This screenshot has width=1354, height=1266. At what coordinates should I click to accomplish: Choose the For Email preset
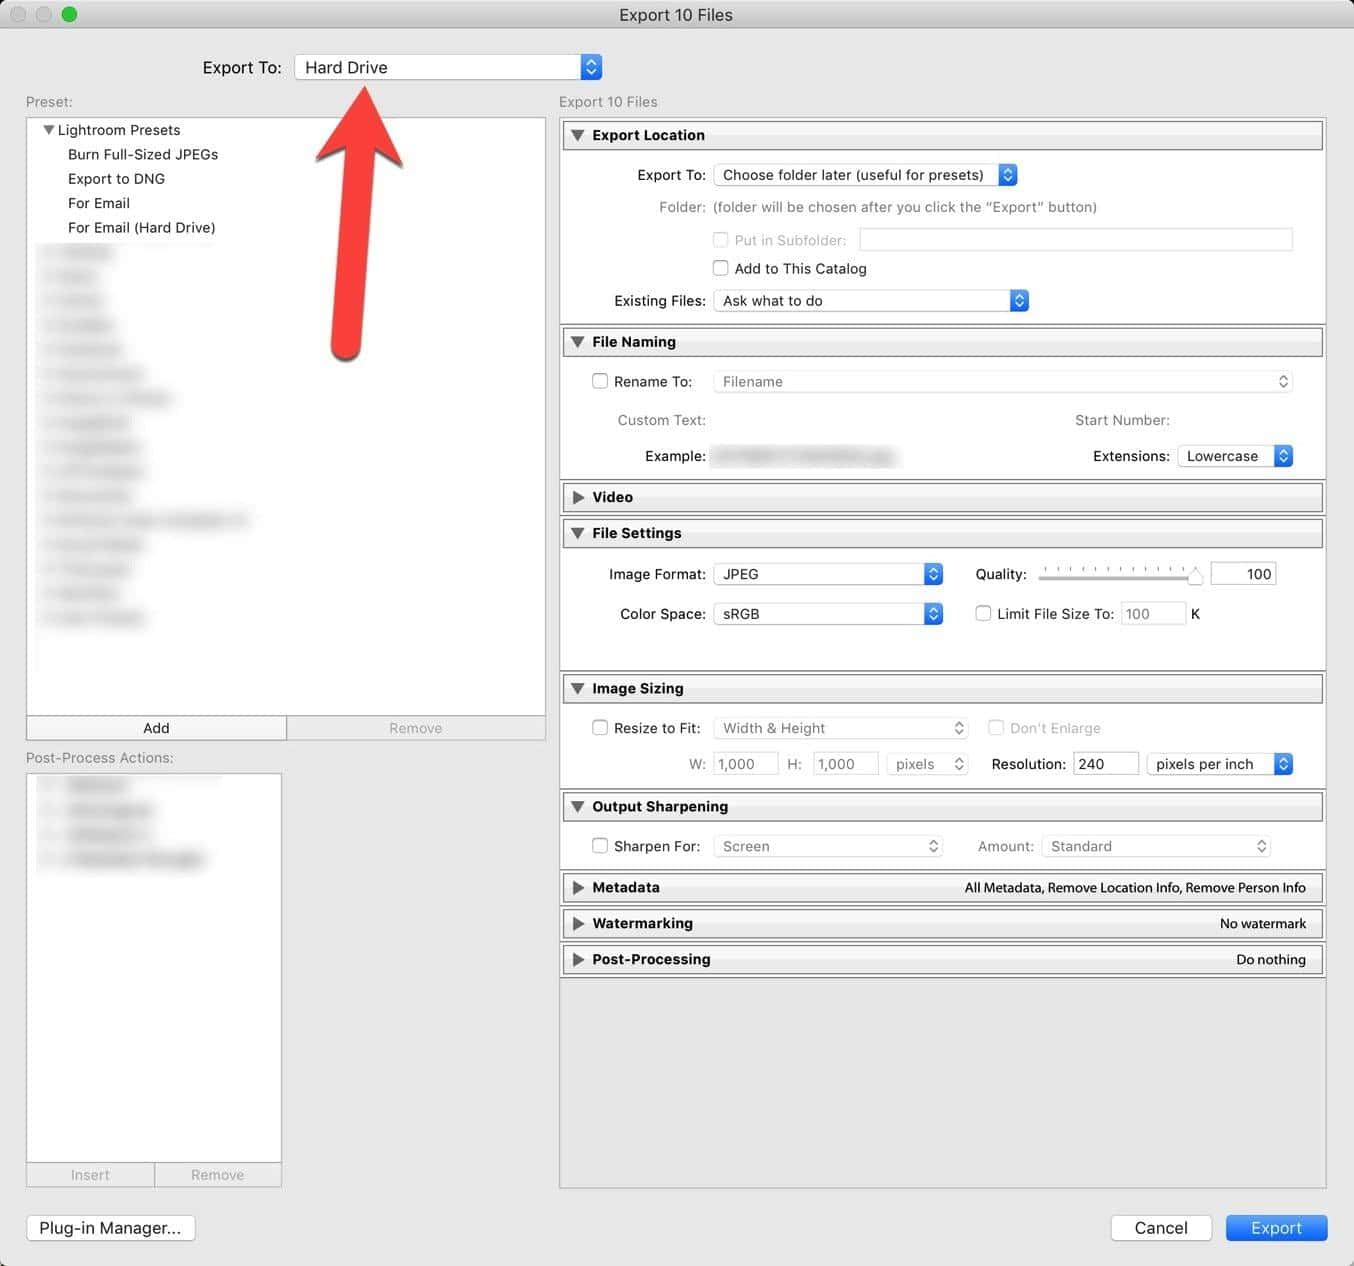click(x=99, y=203)
